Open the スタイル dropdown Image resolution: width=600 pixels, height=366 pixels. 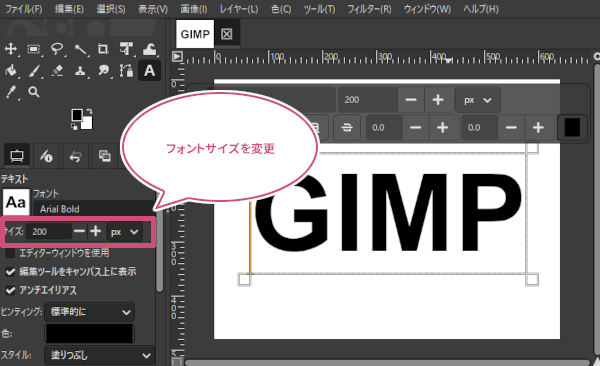(x=99, y=355)
